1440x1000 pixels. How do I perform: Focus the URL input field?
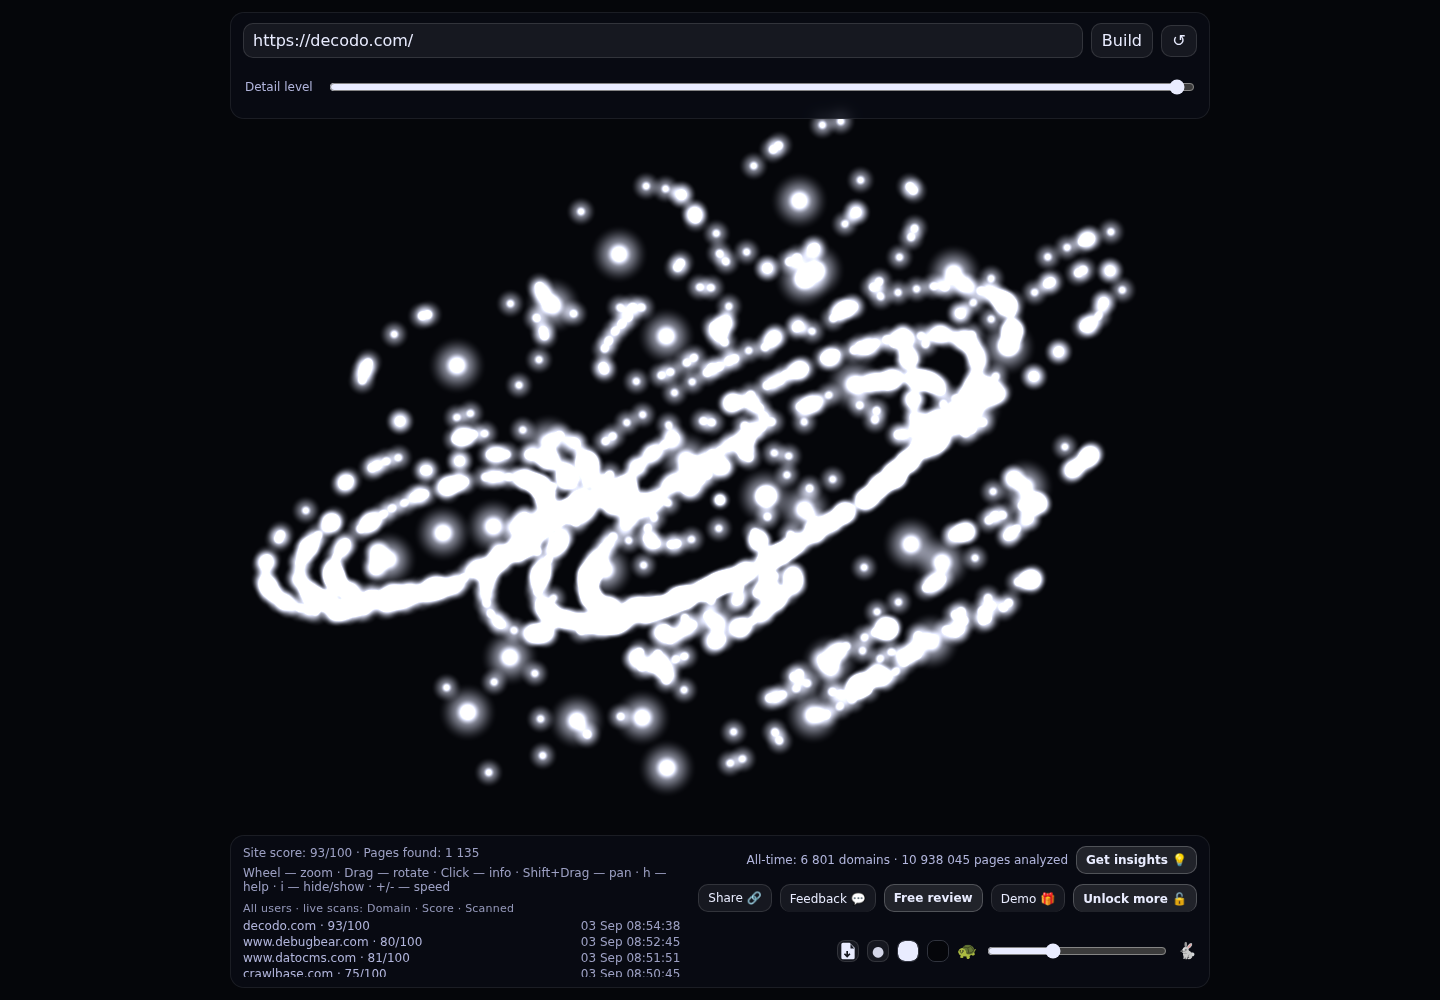coord(663,41)
